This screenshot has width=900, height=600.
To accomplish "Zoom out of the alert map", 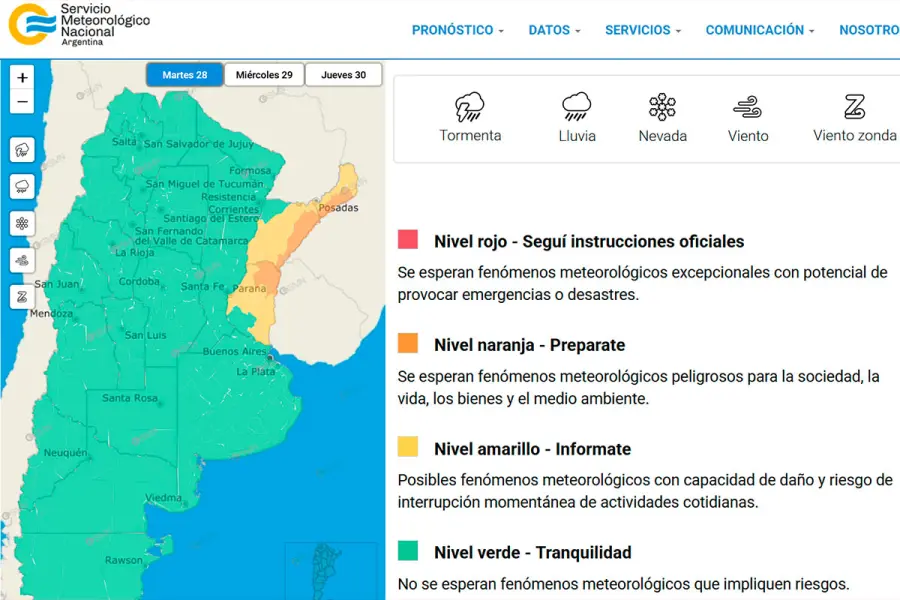I will 22,102.
